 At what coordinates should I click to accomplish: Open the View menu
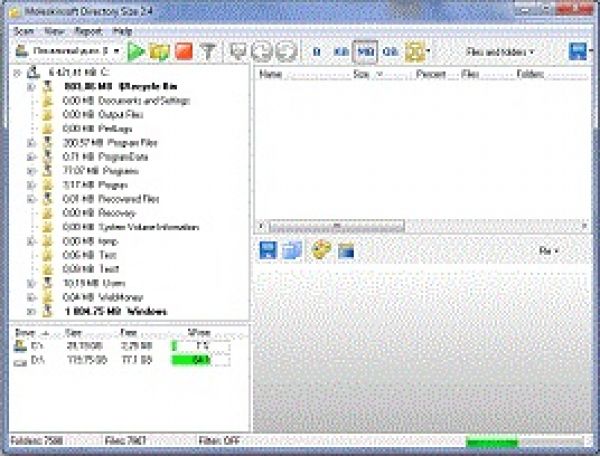54,31
